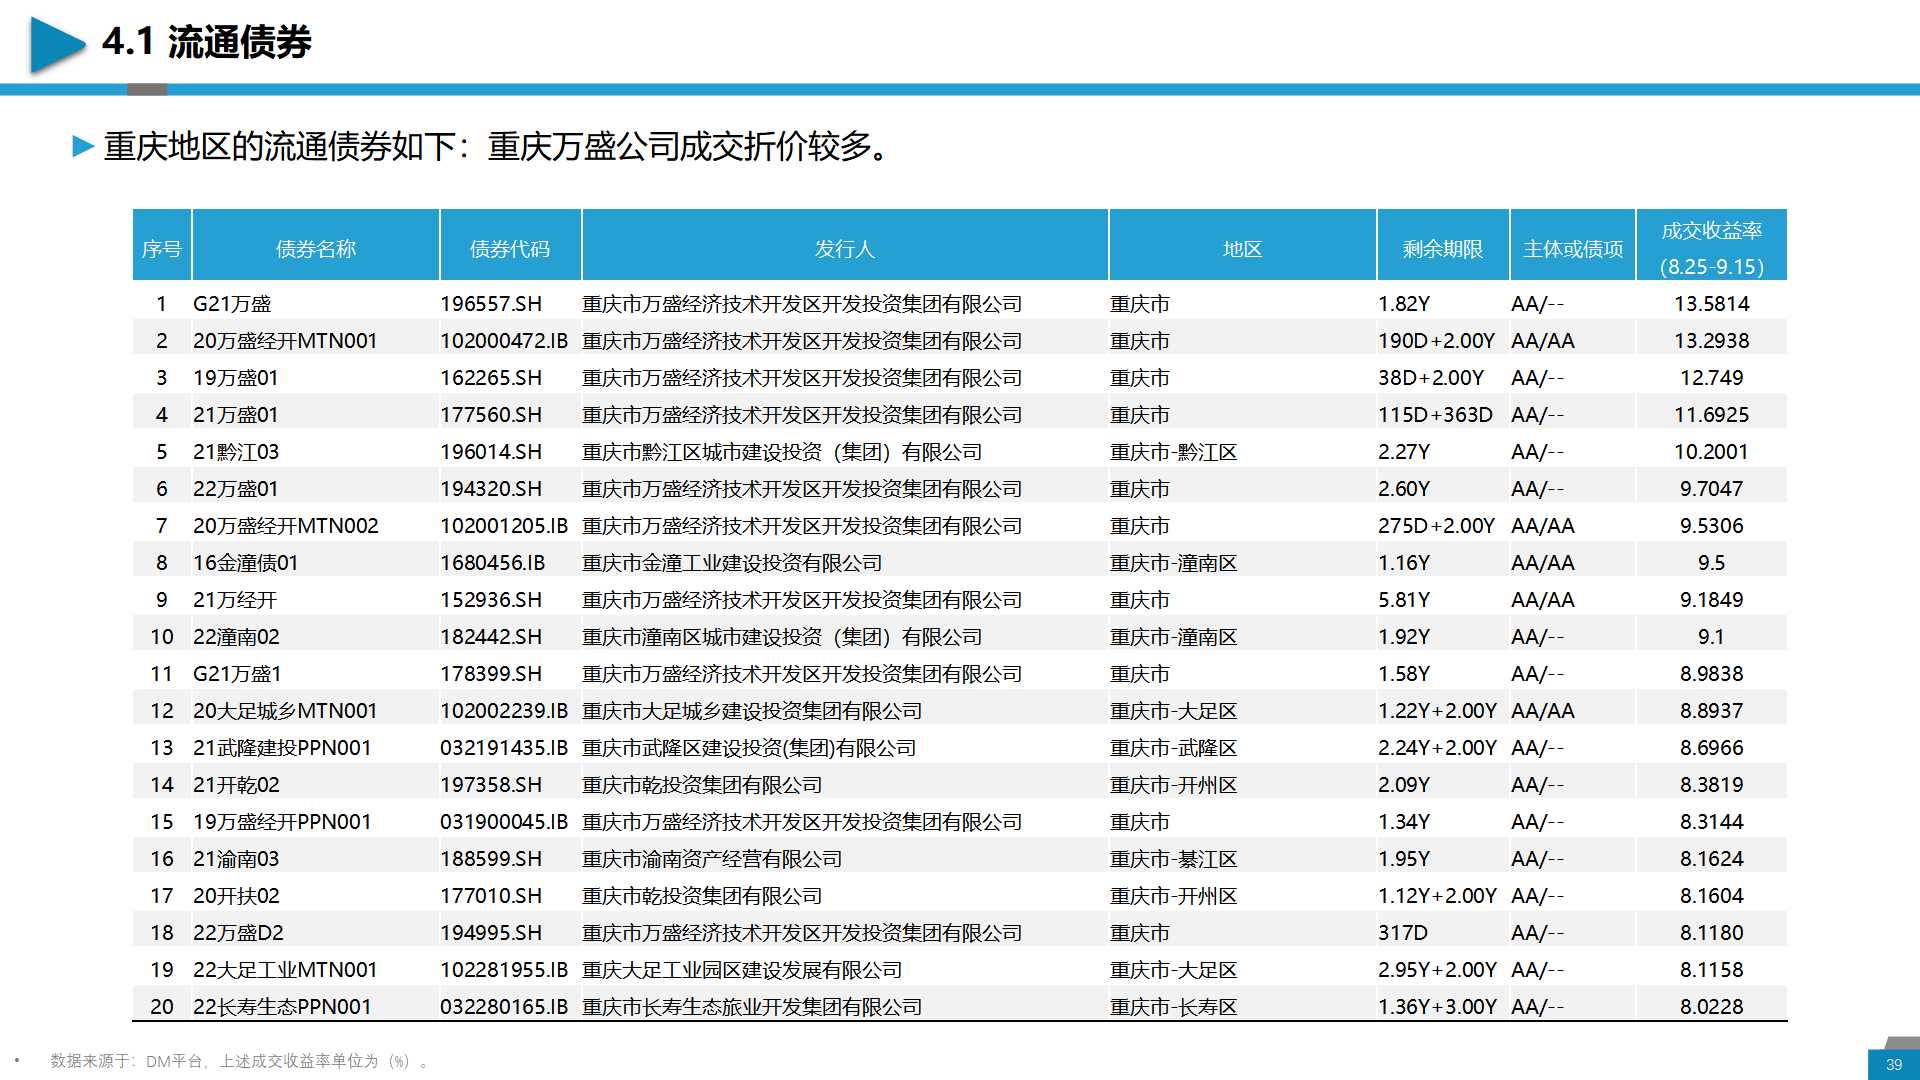
Task: Click yield value 8.9838
Action: coord(1712,674)
